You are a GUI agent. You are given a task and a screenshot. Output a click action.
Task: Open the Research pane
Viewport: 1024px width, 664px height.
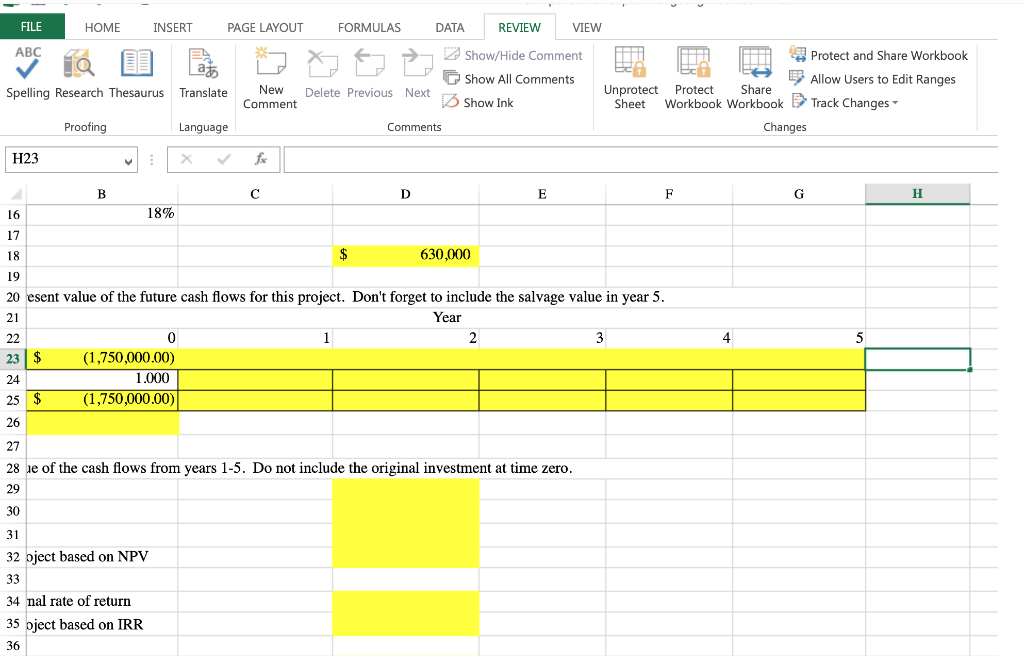[x=79, y=73]
